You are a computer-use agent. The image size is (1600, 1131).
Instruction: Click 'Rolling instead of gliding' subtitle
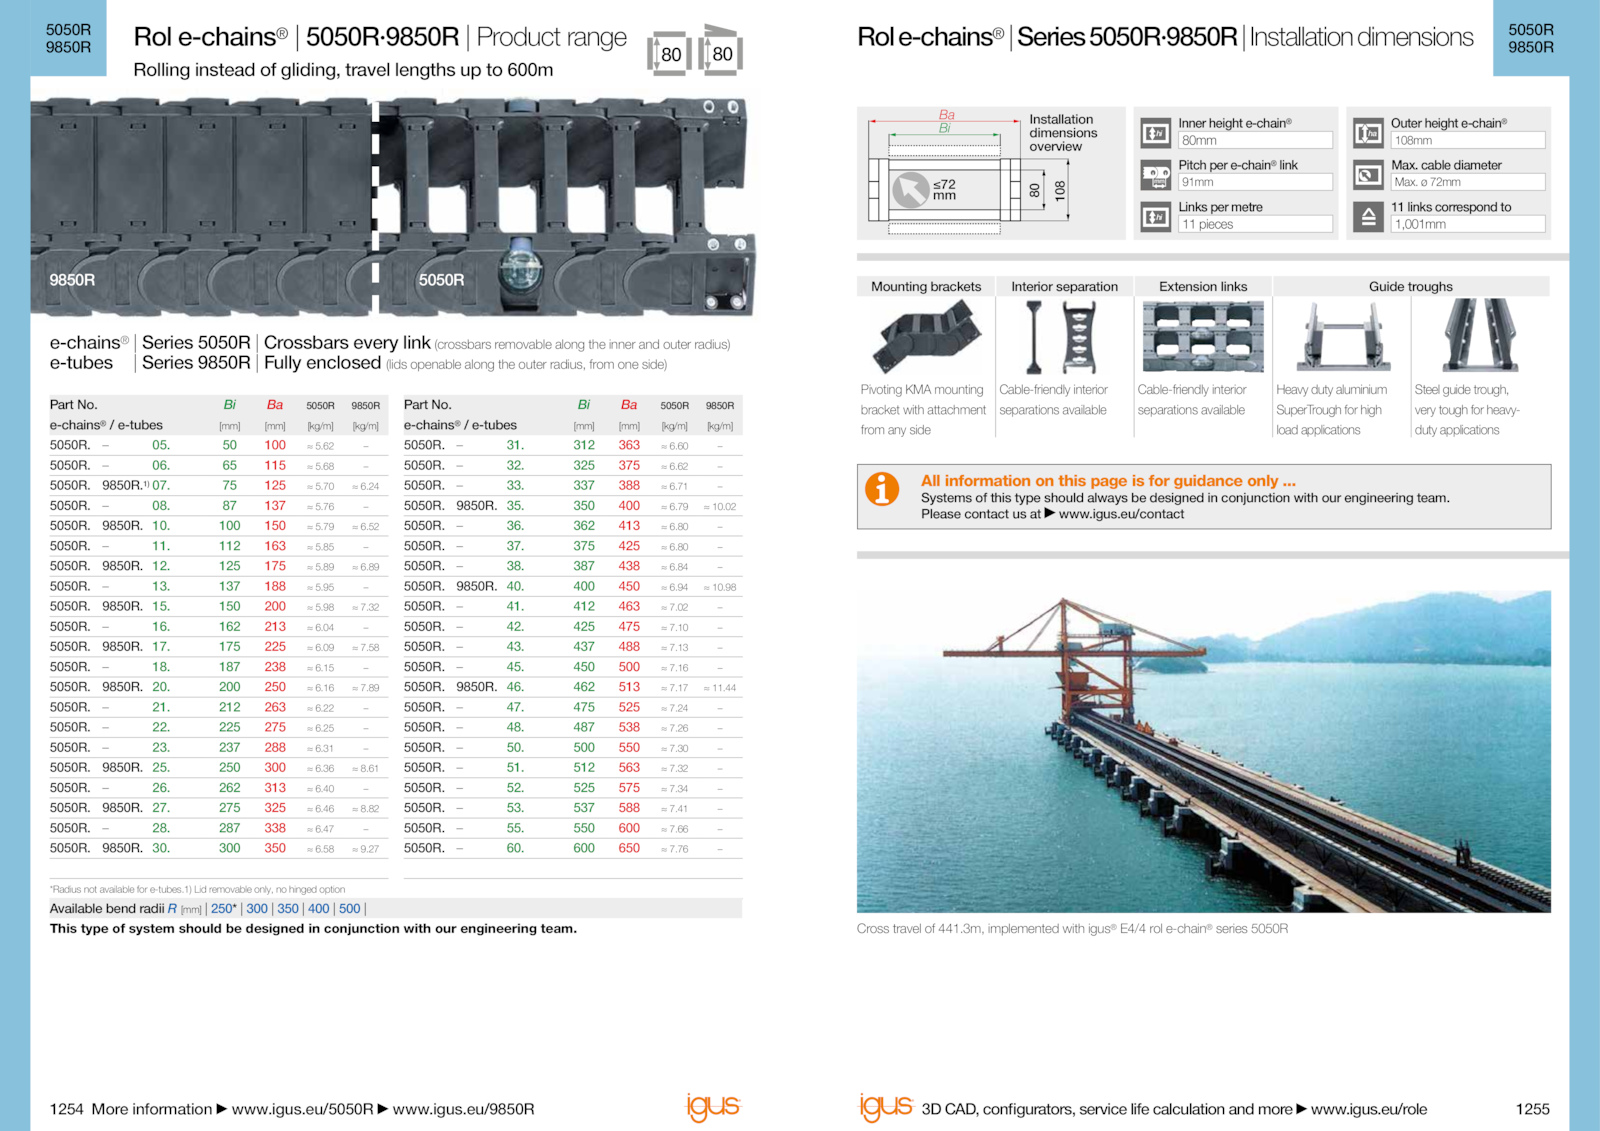pyautogui.click(x=343, y=70)
